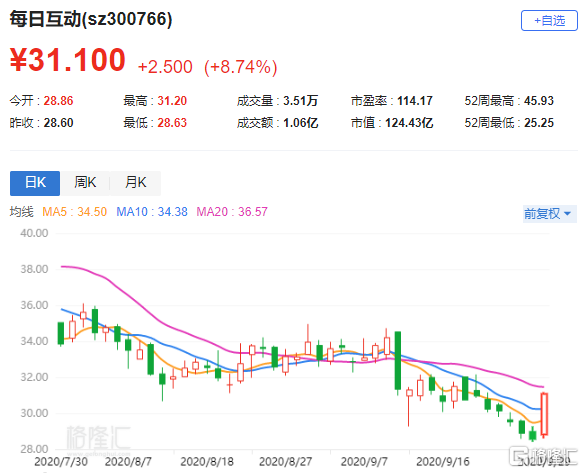Select the 均线 label
The height and width of the screenshot is (473, 584).
click(x=22, y=212)
